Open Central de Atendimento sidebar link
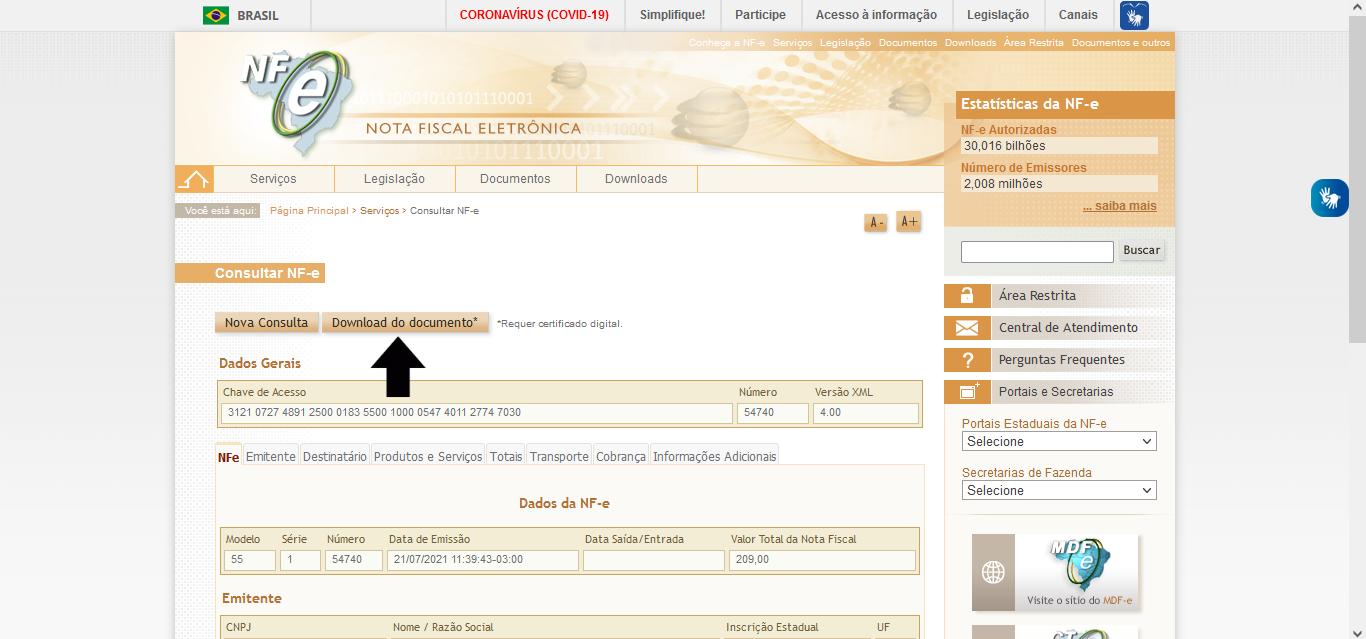The image size is (1366, 639). [x=1068, y=328]
